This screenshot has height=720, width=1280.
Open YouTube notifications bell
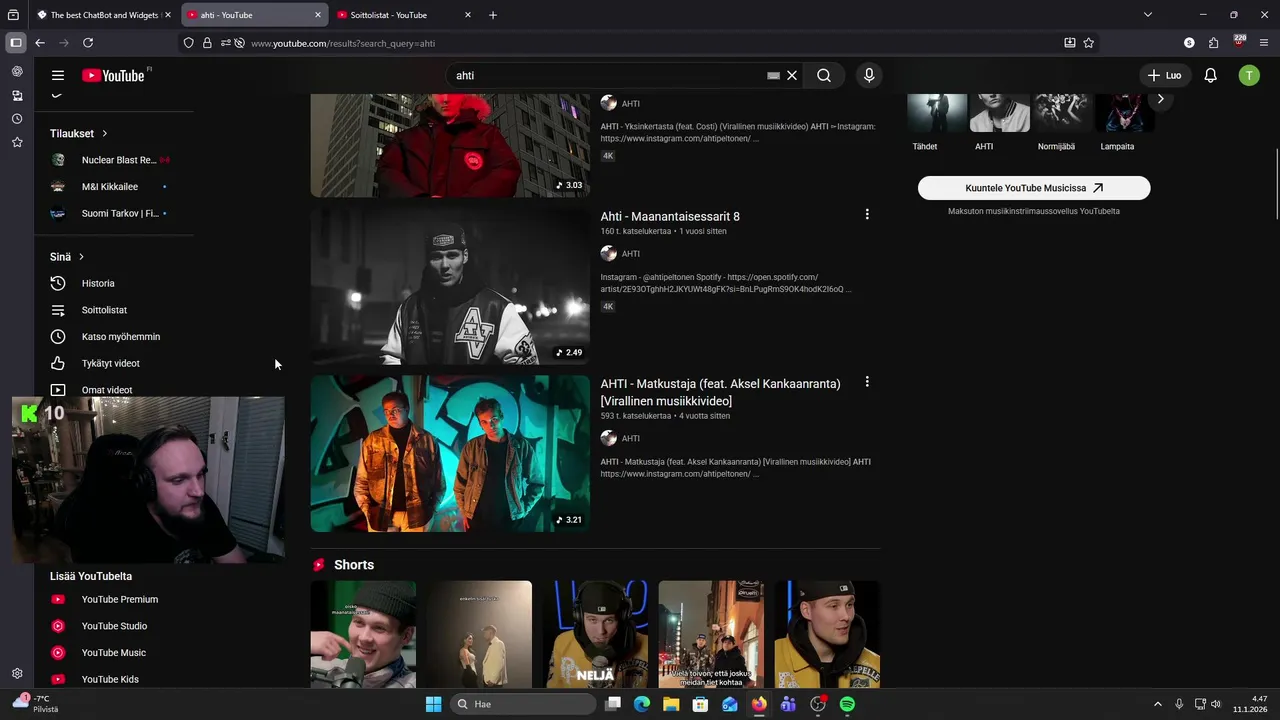pos(1210,75)
